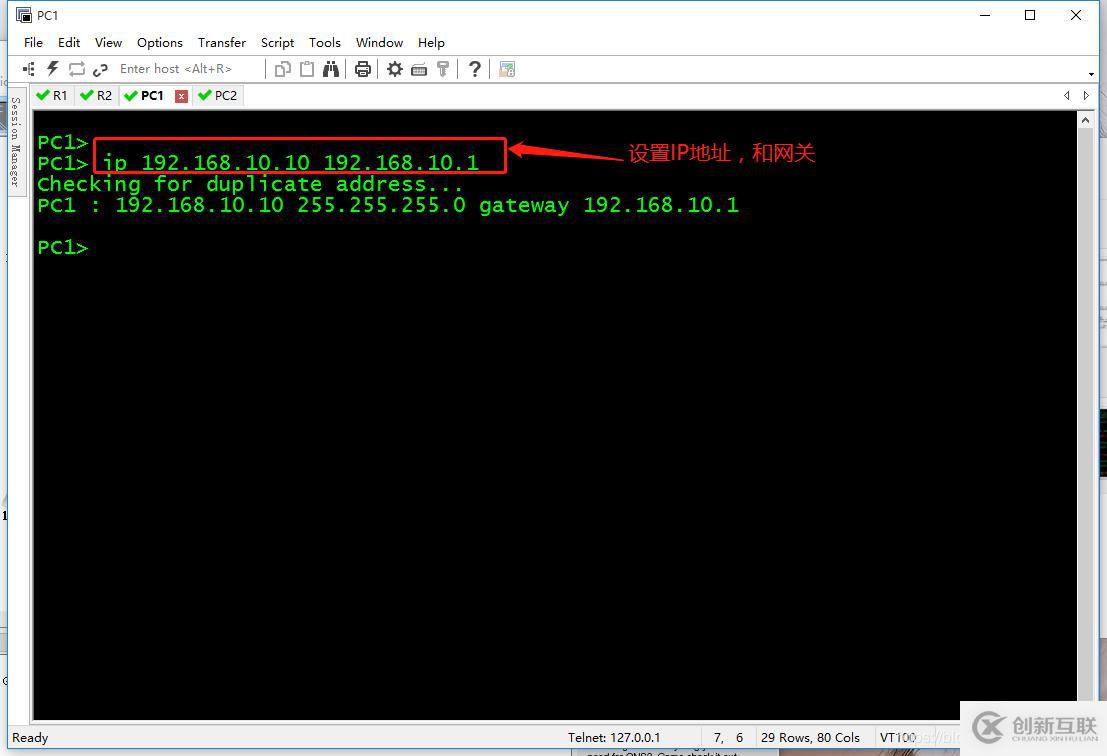The height and width of the screenshot is (756, 1107).
Task: Click the terminal scrollbar up arrow
Action: [x=1085, y=120]
